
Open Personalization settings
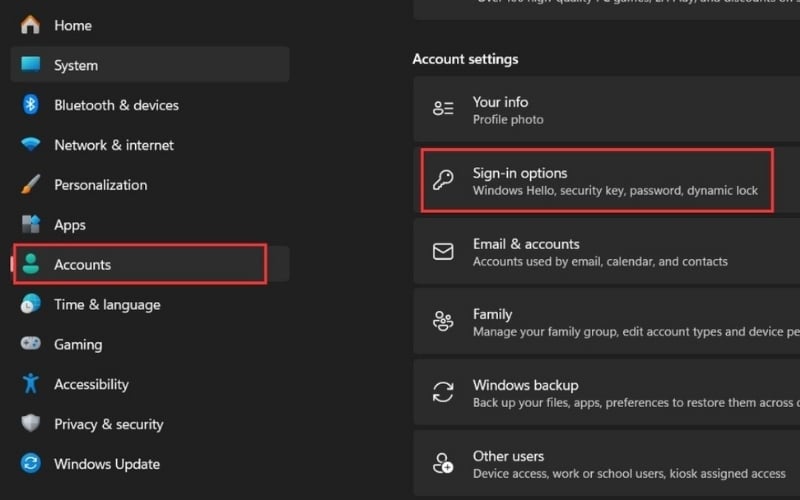point(150,184)
